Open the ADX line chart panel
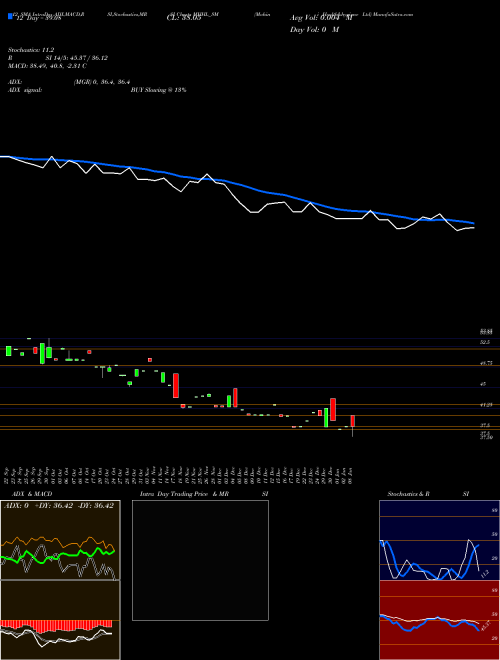This screenshot has height=660, width=500. click(x=60, y=540)
